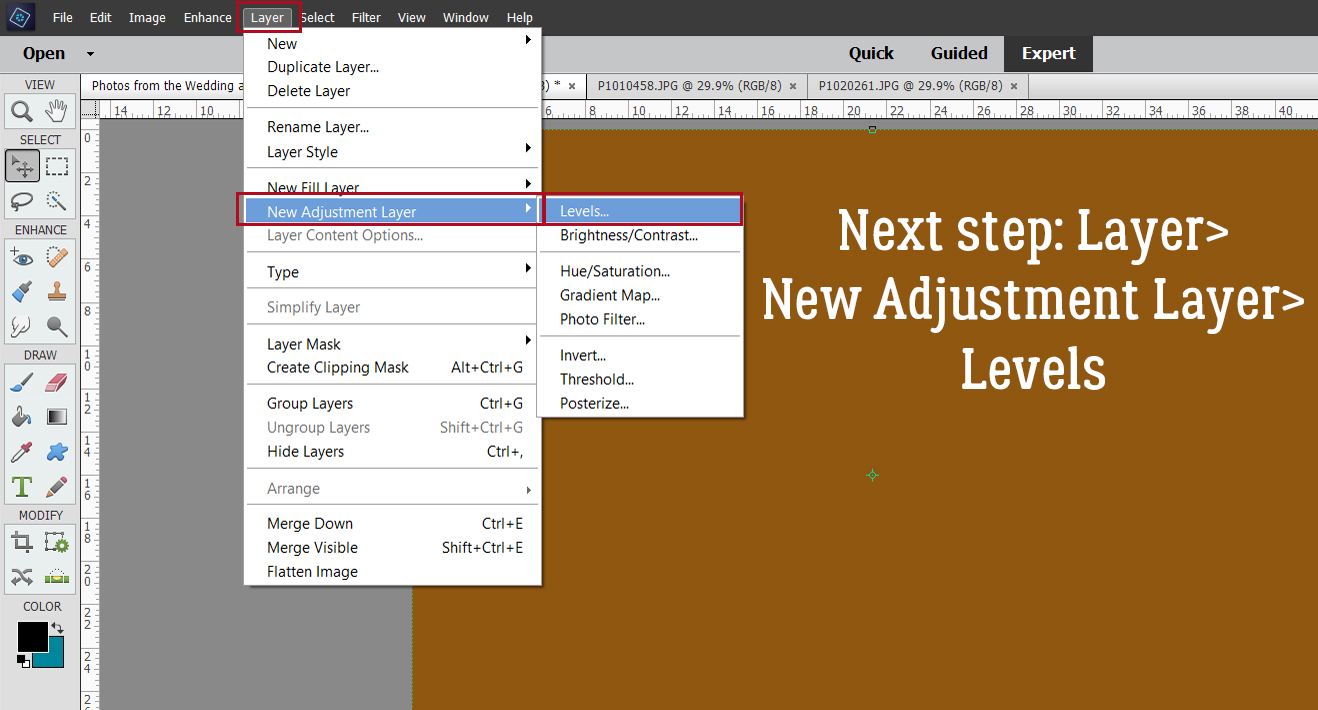Switch to Quick edit mode

click(871, 54)
